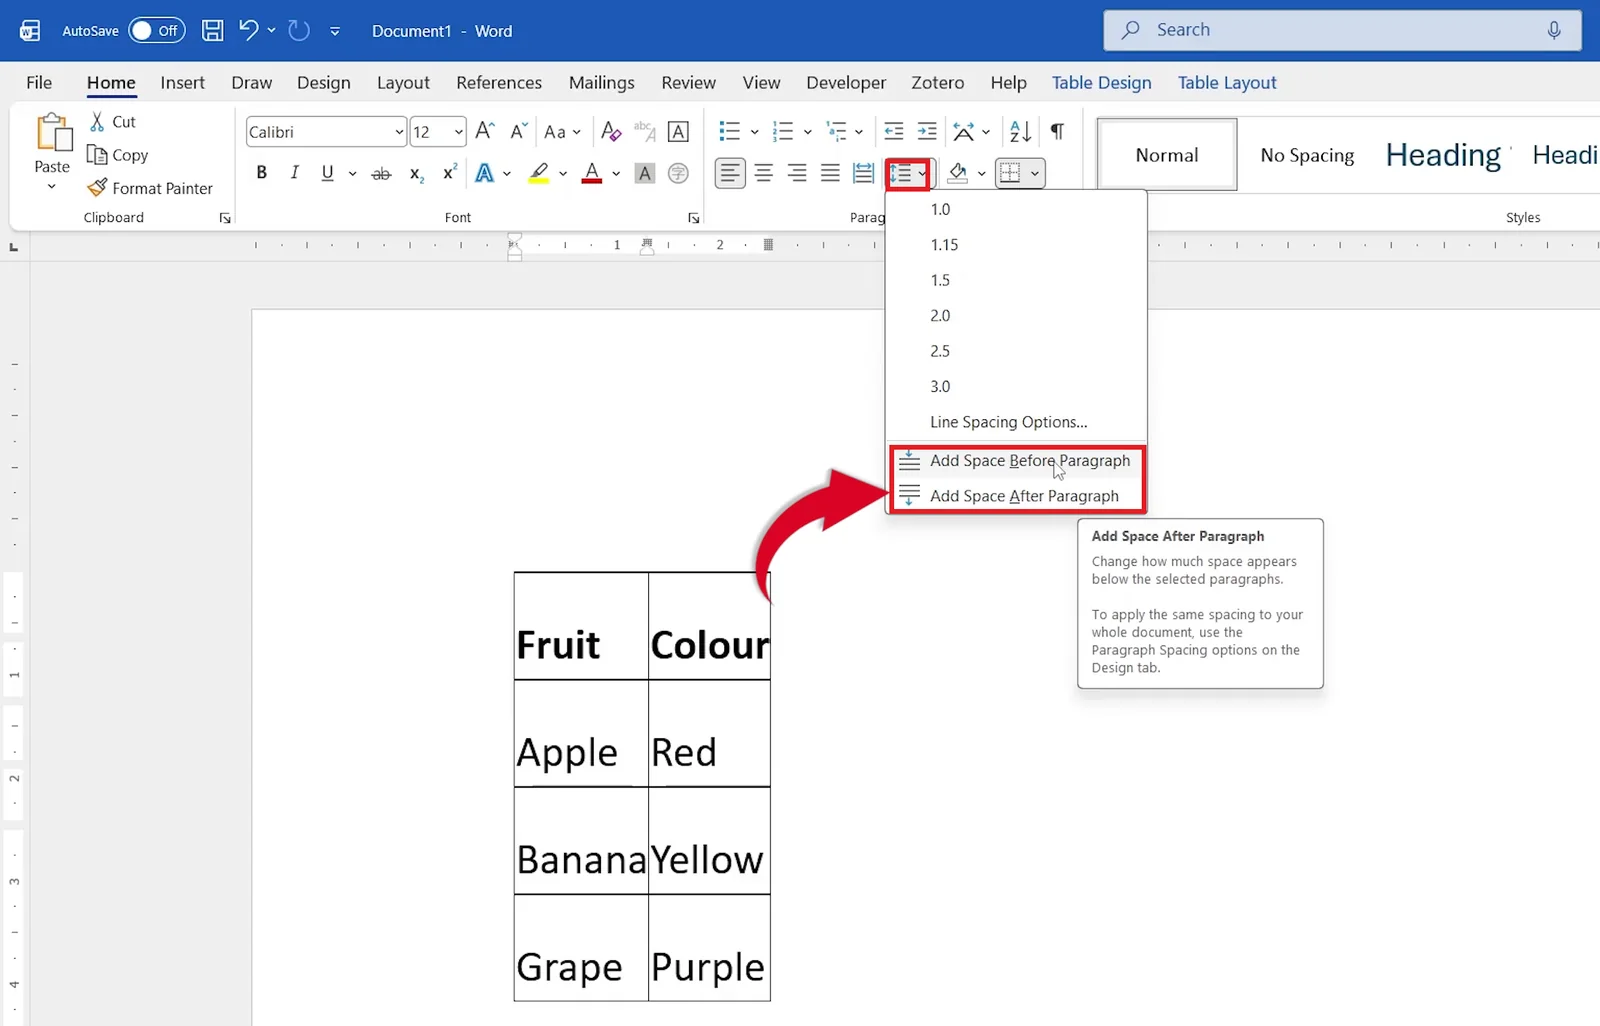Switch to the Table Layout tab
1600x1026 pixels.
1227,82
